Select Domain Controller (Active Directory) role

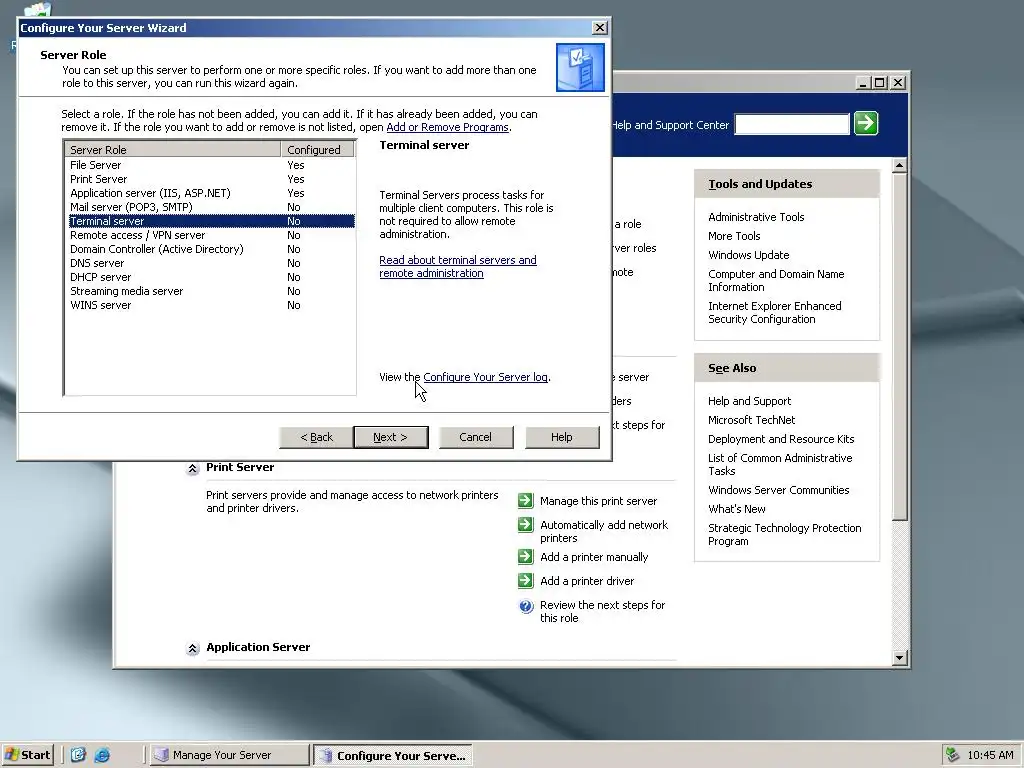(x=211, y=249)
